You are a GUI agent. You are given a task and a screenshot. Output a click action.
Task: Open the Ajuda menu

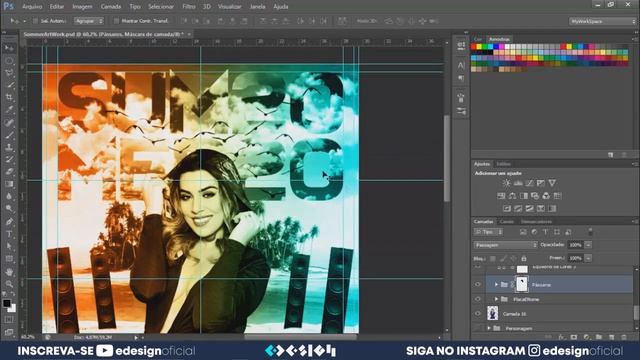(281, 7)
